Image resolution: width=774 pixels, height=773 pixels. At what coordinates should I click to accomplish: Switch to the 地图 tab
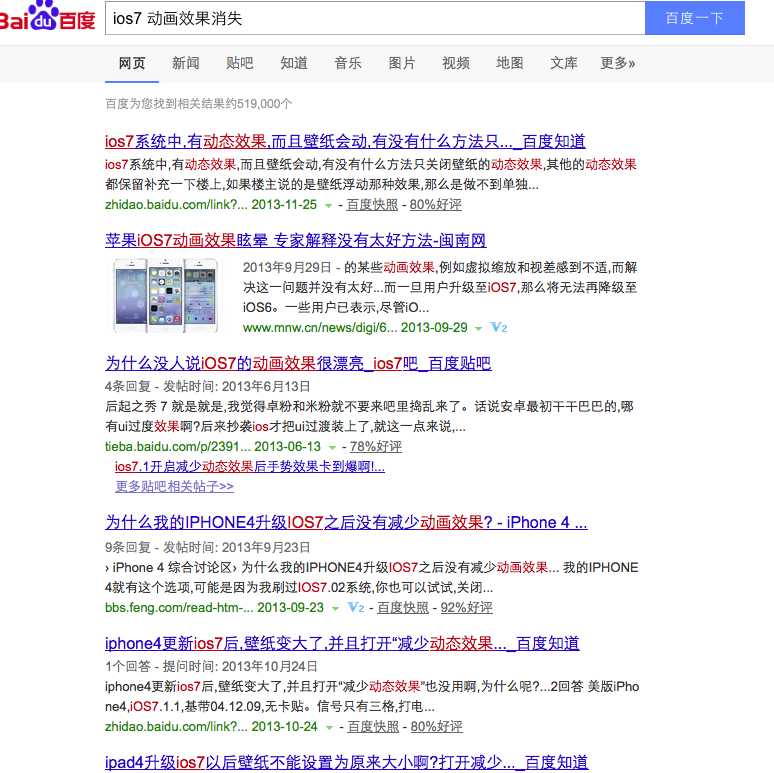509,63
